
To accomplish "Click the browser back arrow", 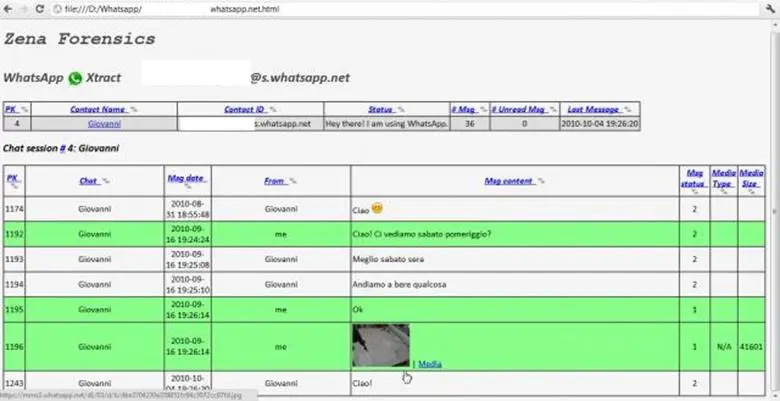I will 9,9.
